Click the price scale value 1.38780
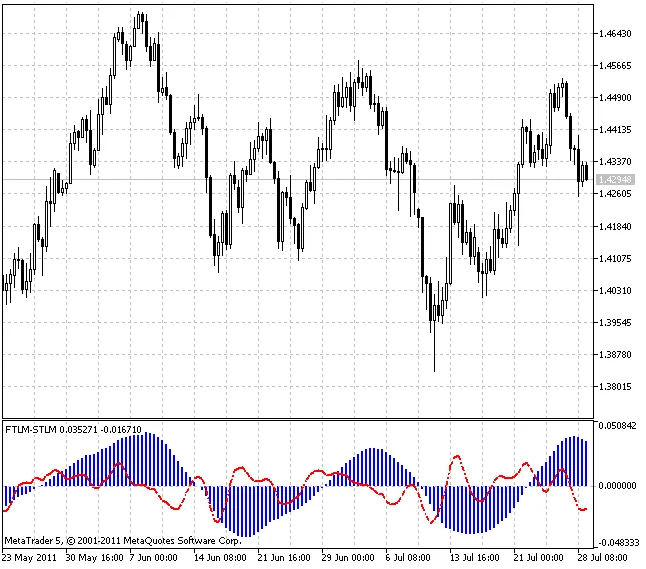Image resolution: width=646 pixels, height=569 pixels. click(615, 355)
